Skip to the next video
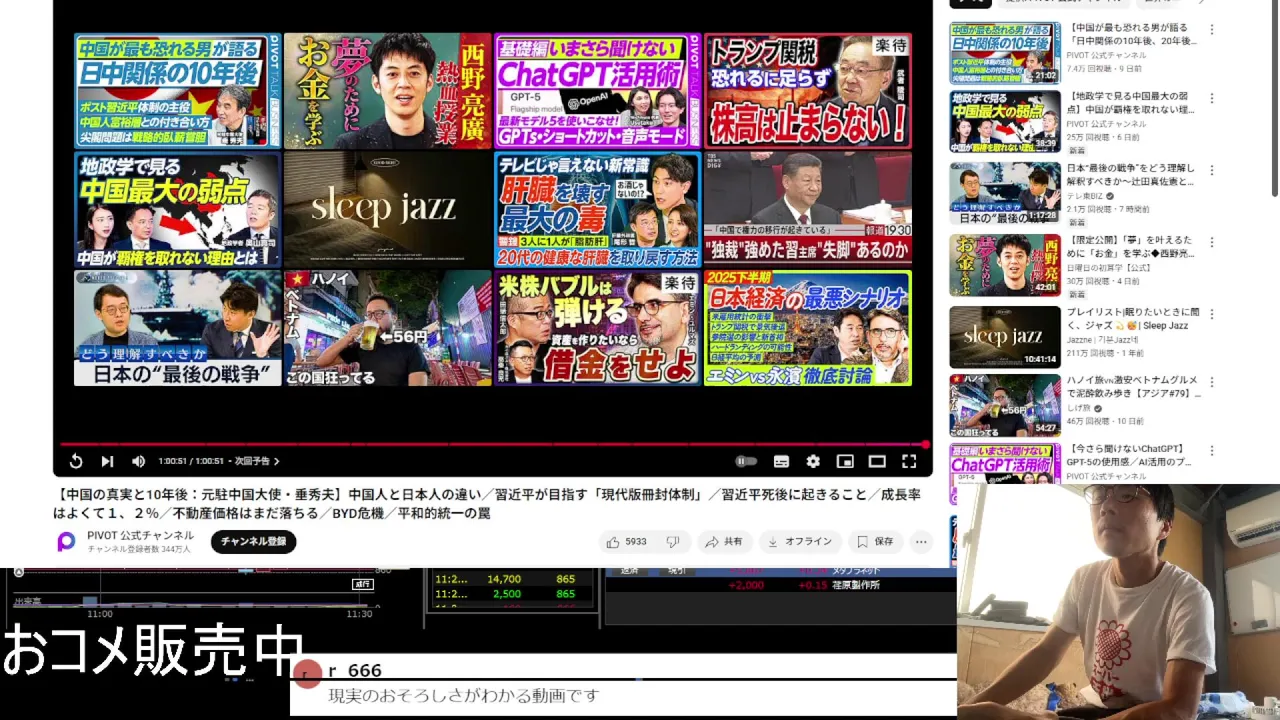Screen dimensions: 1280x720 point(107,461)
